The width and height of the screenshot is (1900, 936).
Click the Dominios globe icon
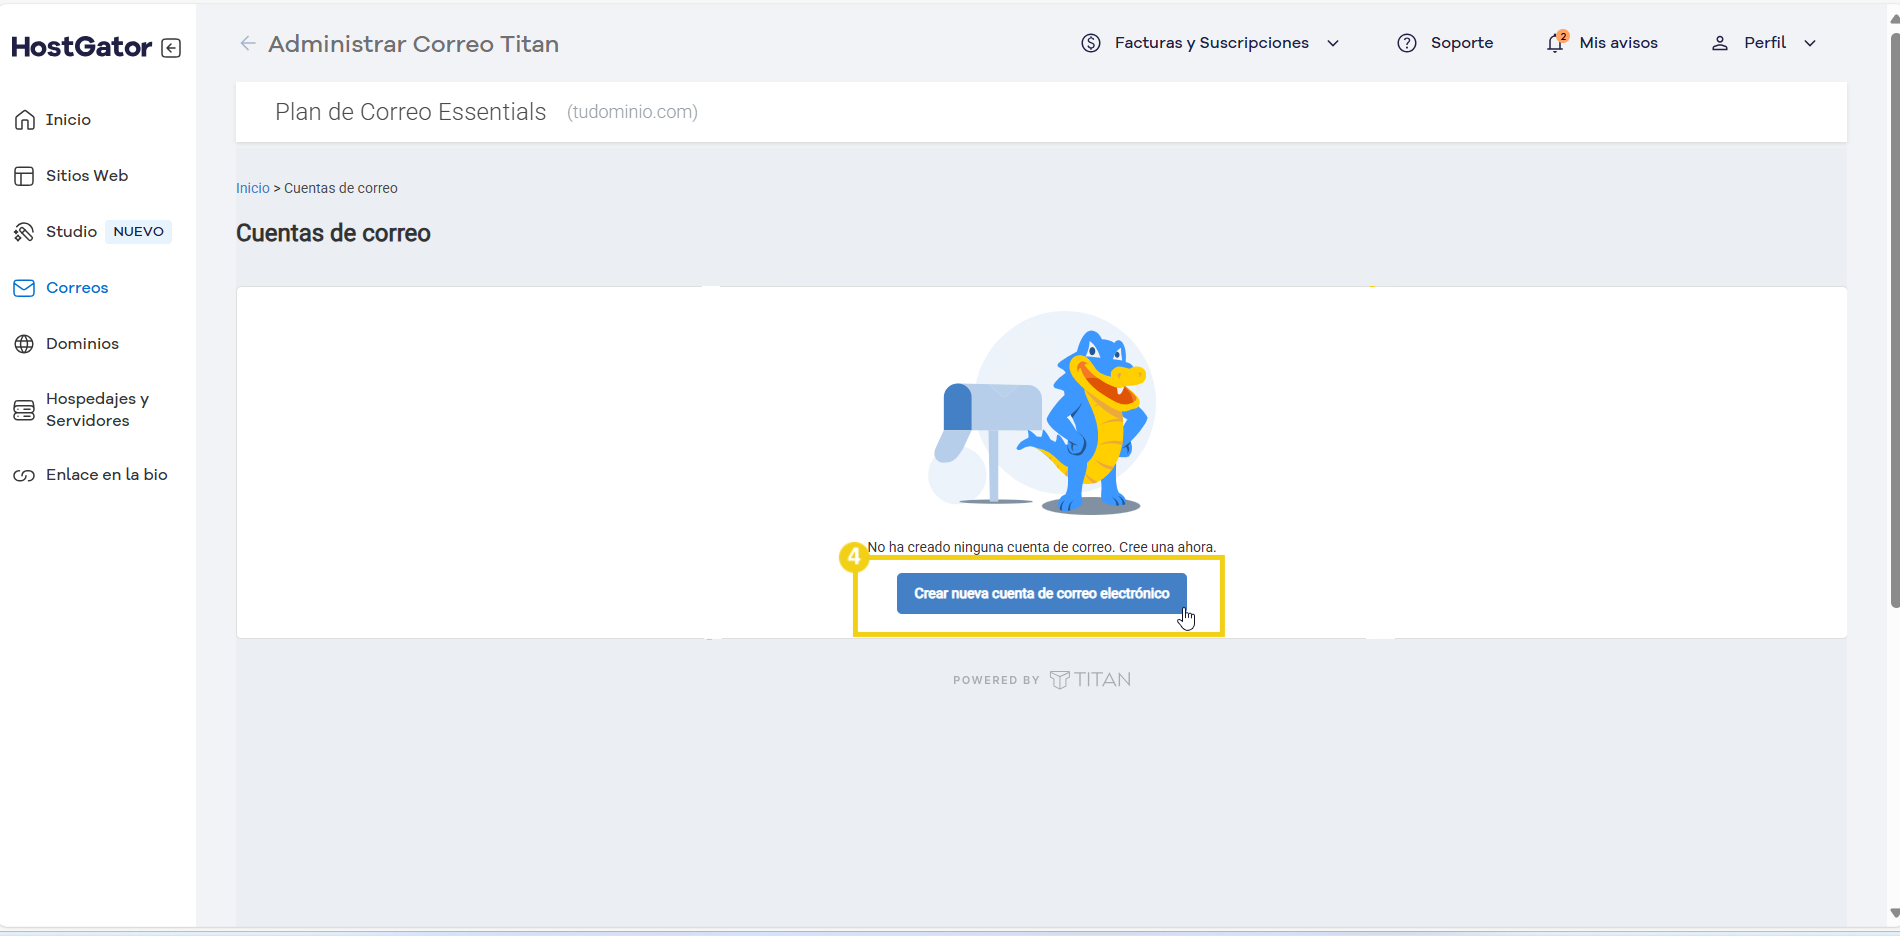[x=25, y=344]
